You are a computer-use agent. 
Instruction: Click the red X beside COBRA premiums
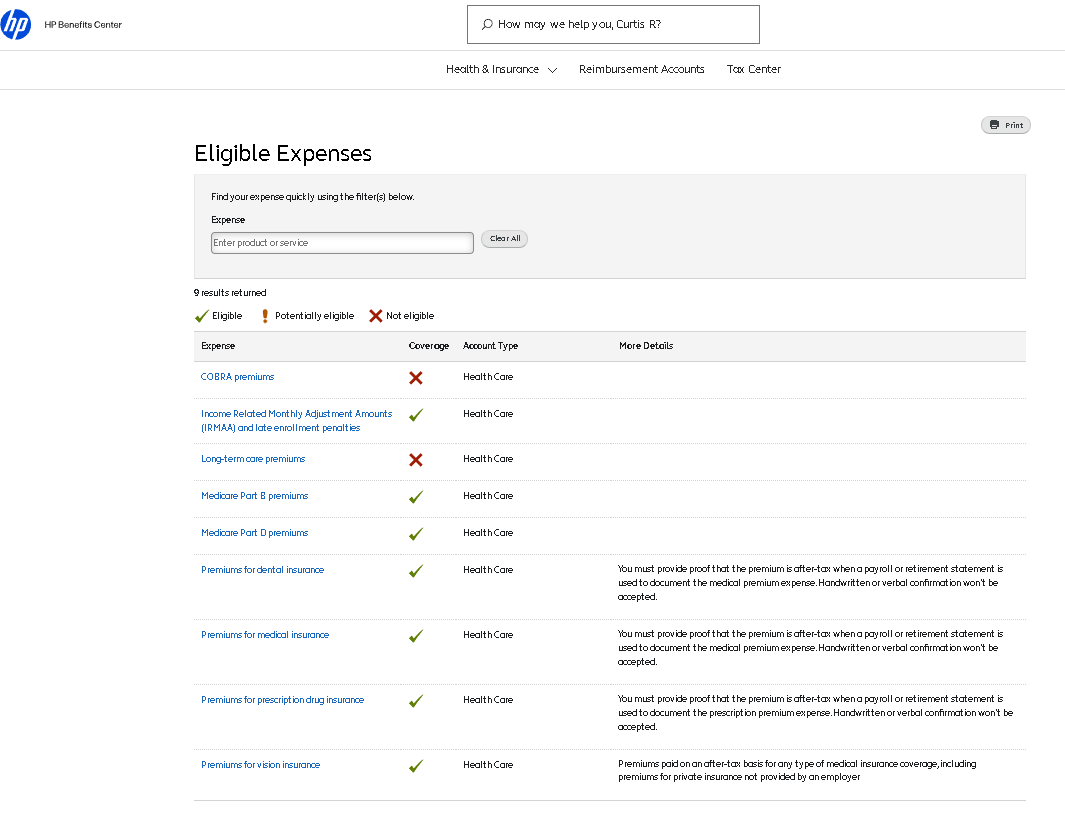[416, 378]
